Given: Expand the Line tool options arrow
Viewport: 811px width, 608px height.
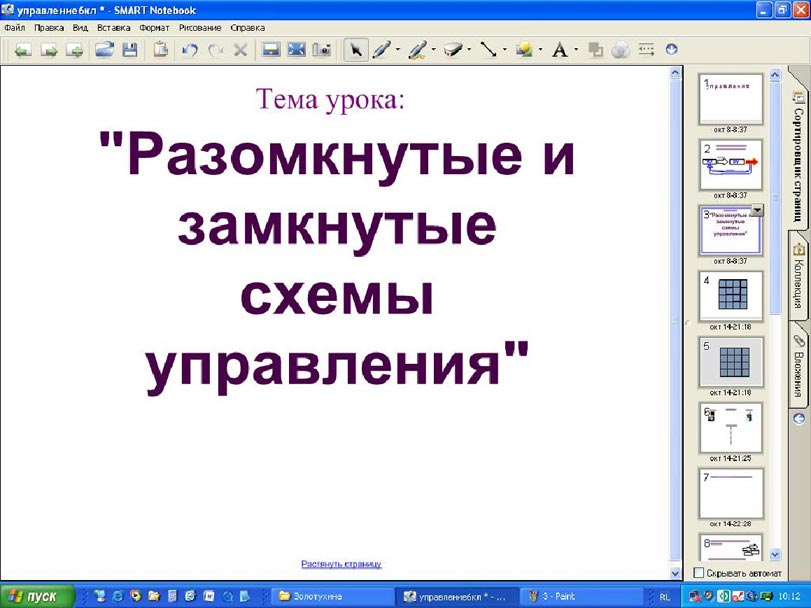Looking at the screenshot, I should 505,49.
